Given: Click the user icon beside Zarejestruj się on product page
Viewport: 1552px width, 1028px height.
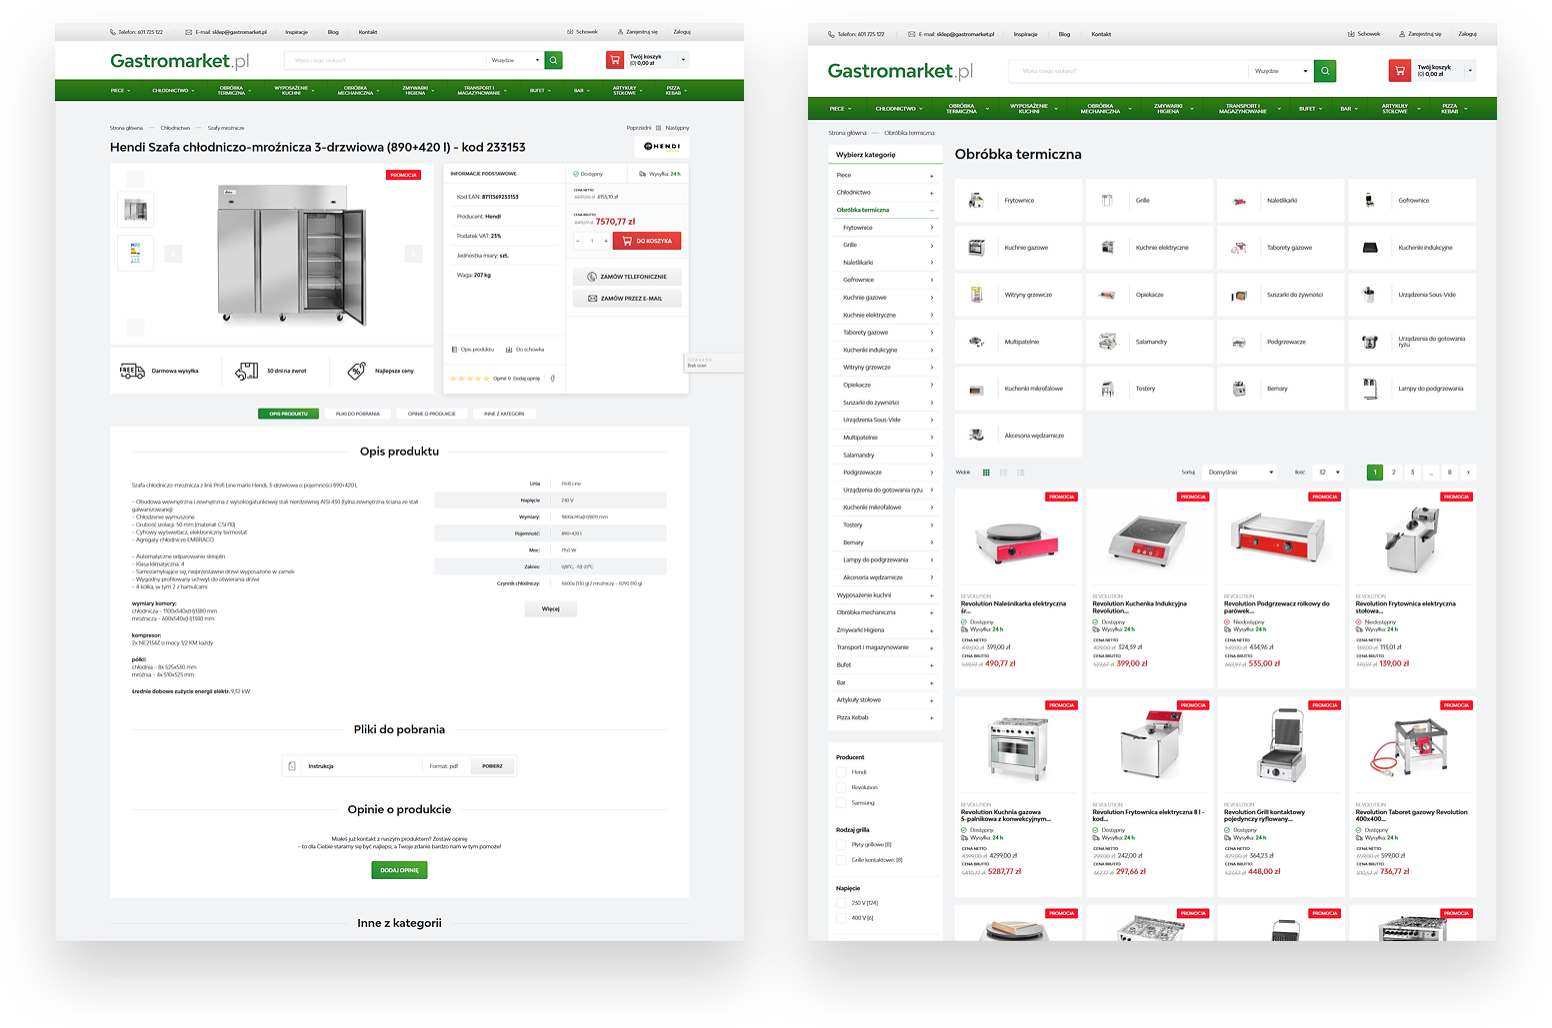Looking at the screenshot, I should 621,32.
